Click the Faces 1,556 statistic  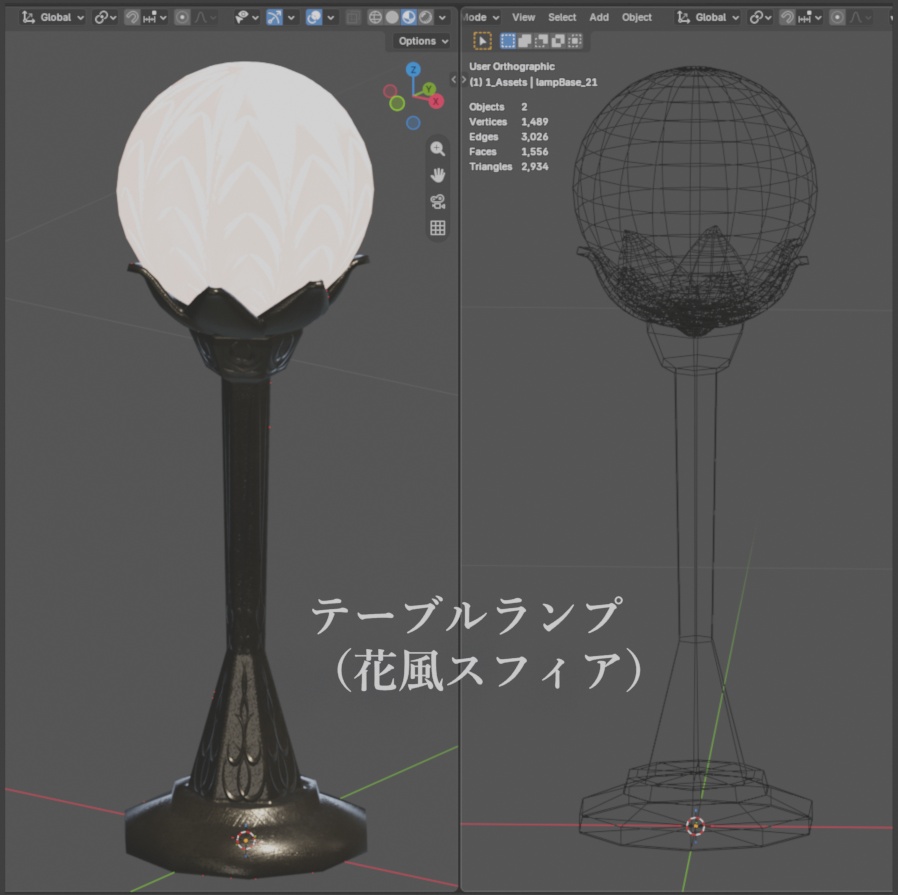pos(508,152)
